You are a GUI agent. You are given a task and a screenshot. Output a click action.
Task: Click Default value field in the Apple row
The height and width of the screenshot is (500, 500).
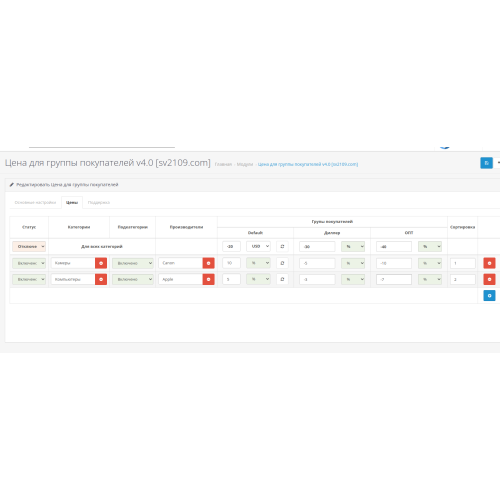[x=231, y=279]
